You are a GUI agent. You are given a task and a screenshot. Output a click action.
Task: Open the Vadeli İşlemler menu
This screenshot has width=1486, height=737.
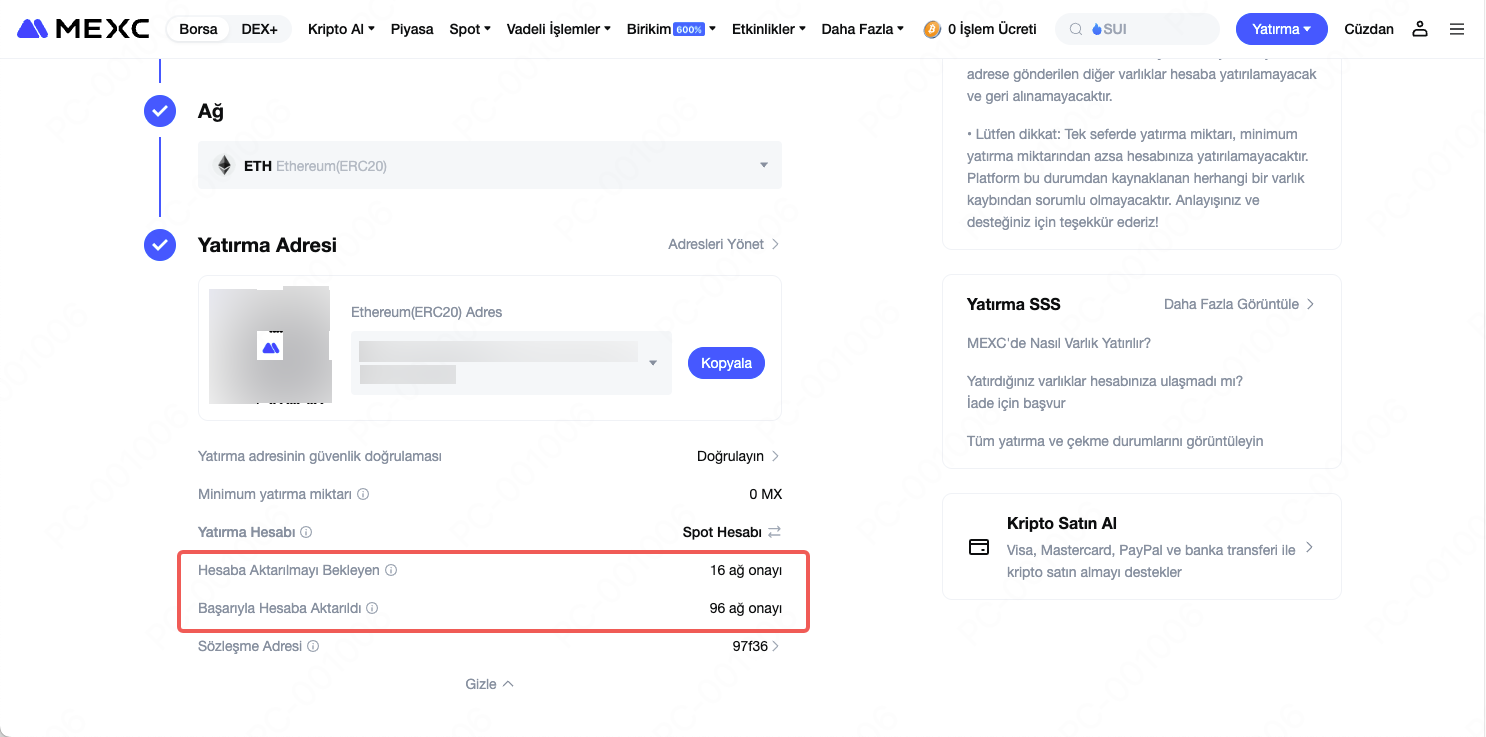(x=559, y=29)
